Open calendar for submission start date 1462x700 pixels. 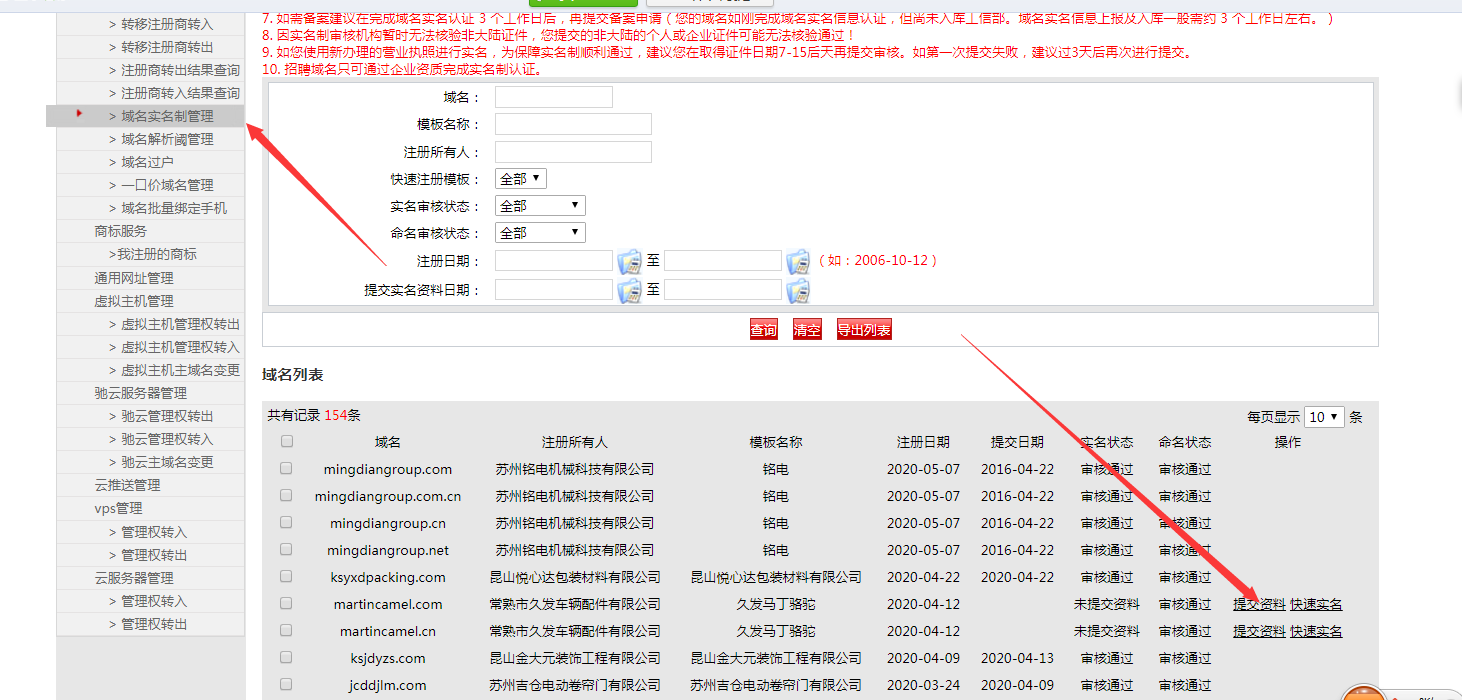pyautogui.click(x=629, y=291)
